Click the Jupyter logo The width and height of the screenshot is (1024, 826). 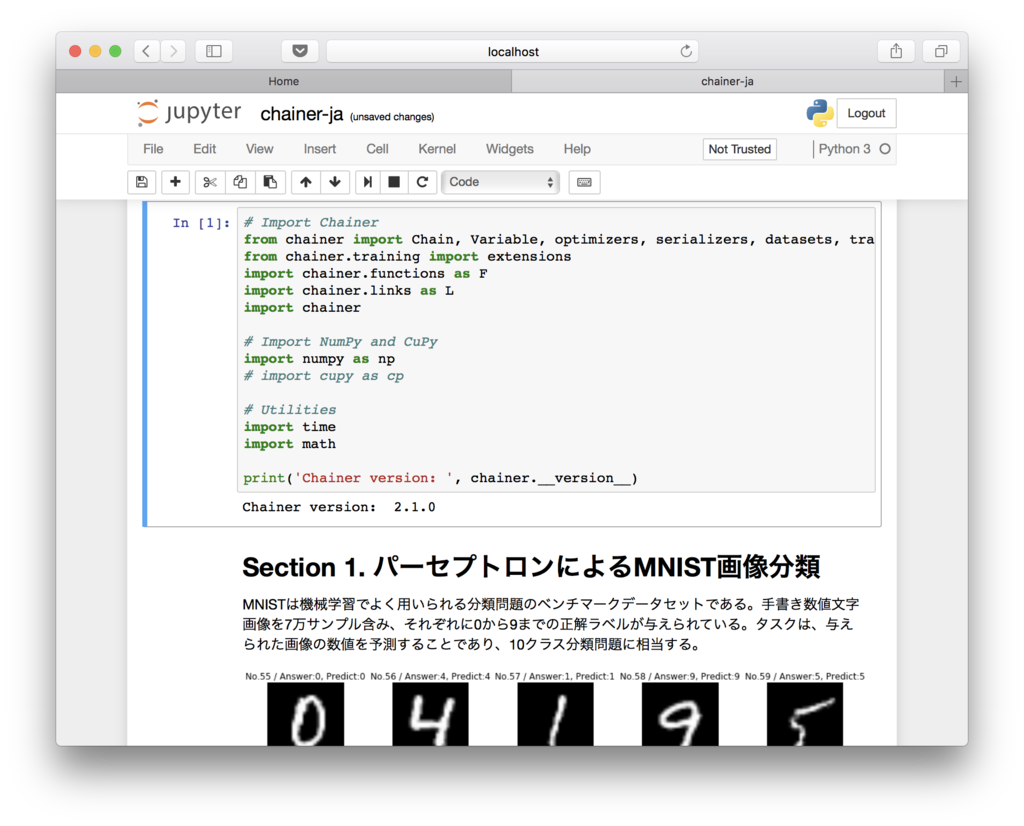[188, 112]
